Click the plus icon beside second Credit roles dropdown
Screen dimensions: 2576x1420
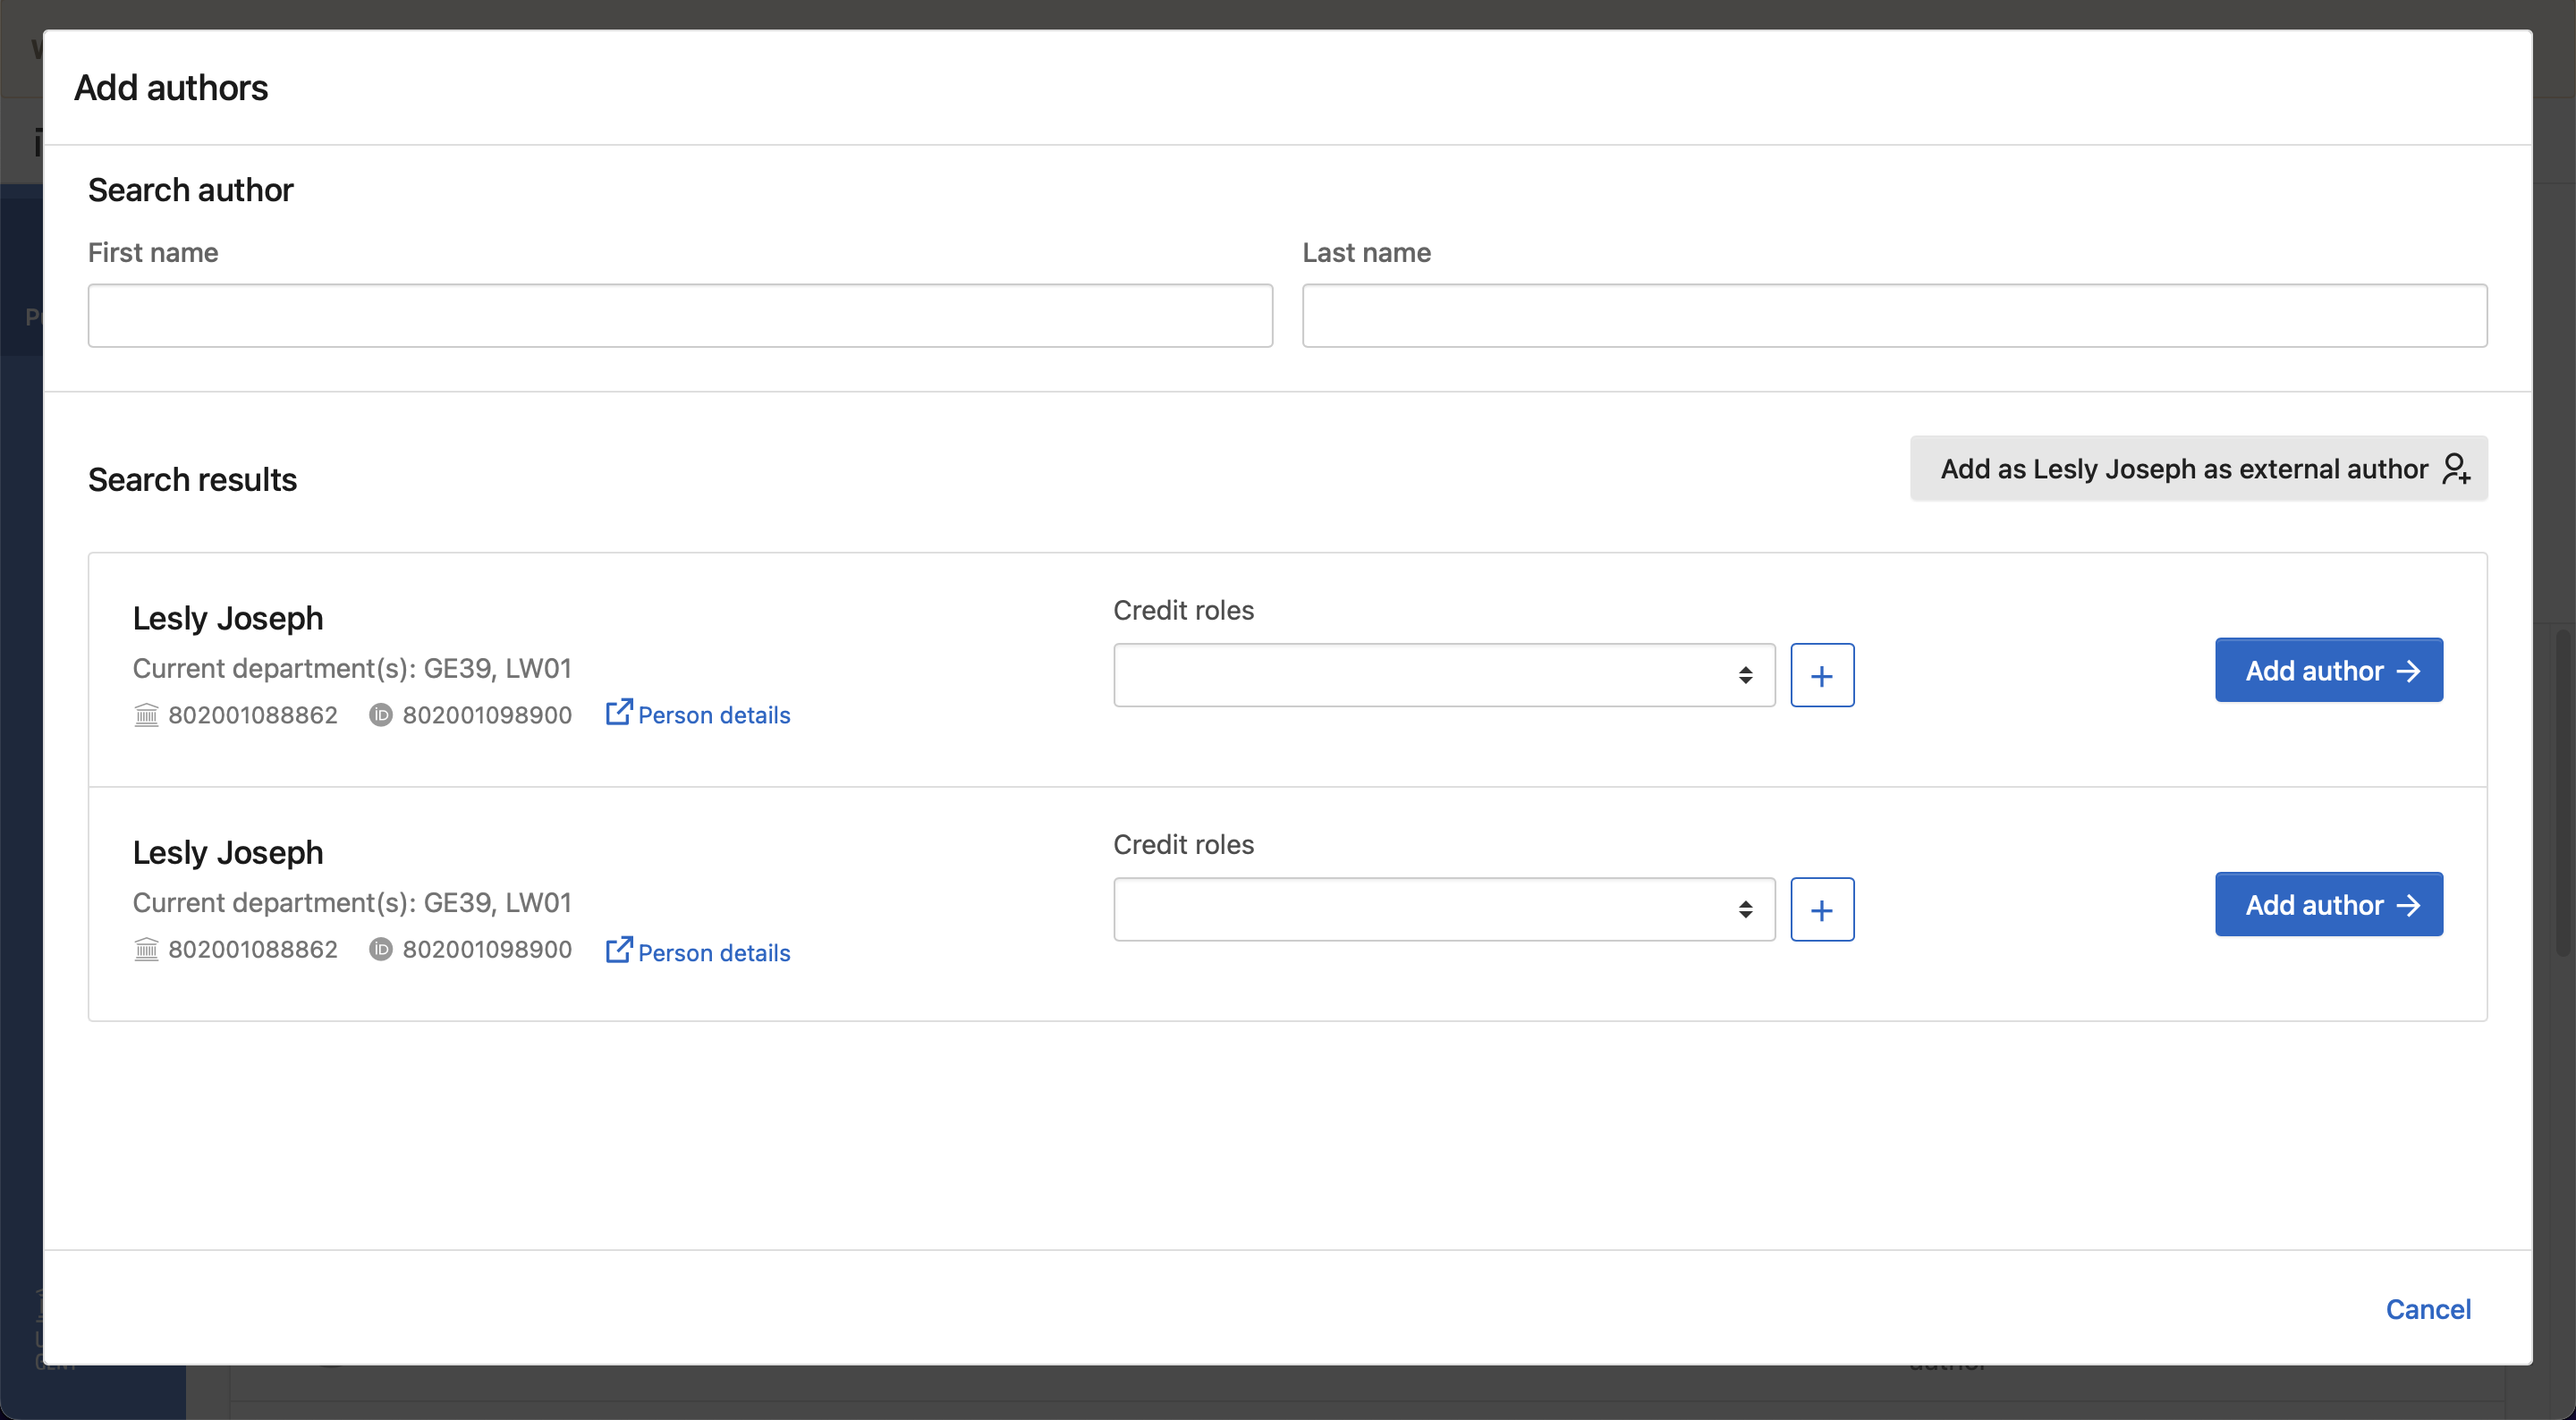coord(1822,909)
